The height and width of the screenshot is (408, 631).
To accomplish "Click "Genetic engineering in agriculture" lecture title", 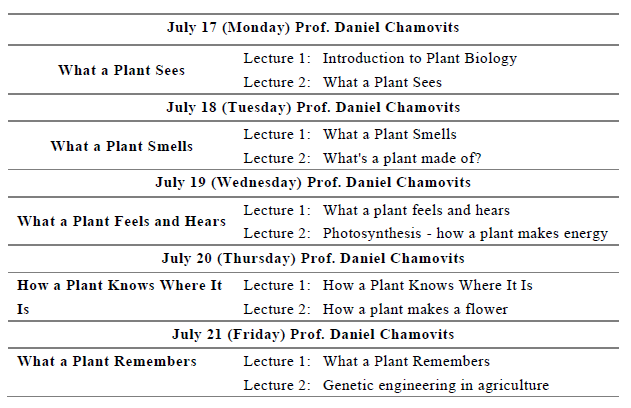I will tap(435, 385).
